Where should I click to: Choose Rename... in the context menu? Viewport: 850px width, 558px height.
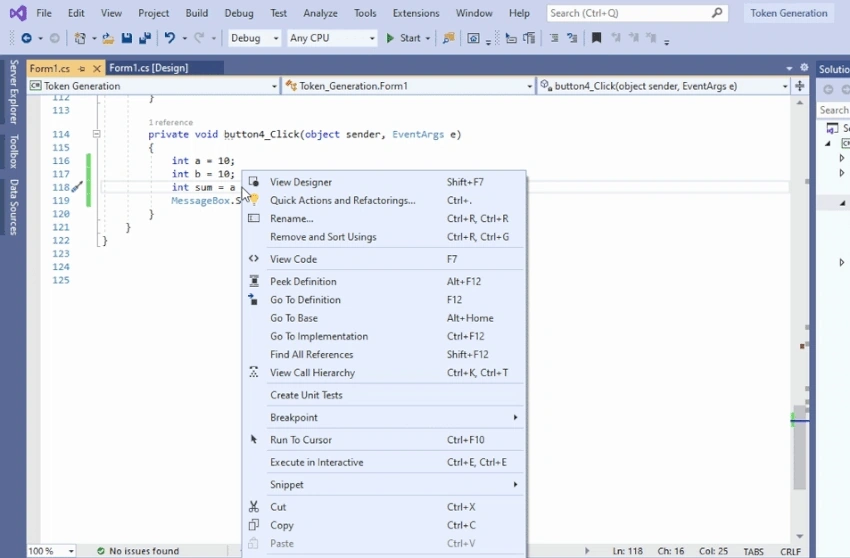(x=384, y=219)
